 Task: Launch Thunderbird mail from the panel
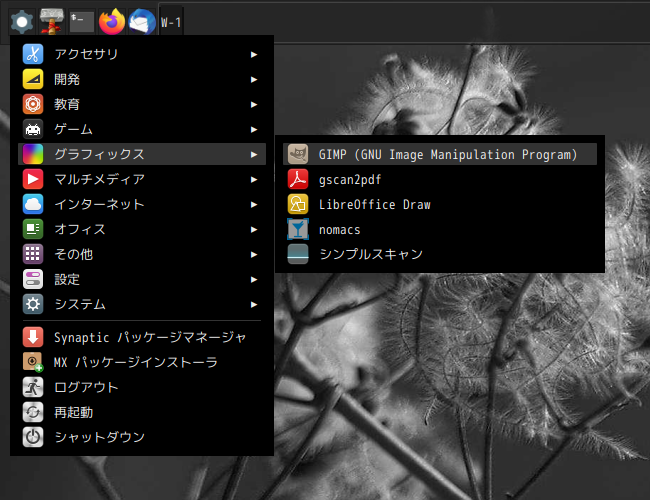[142, 21]
